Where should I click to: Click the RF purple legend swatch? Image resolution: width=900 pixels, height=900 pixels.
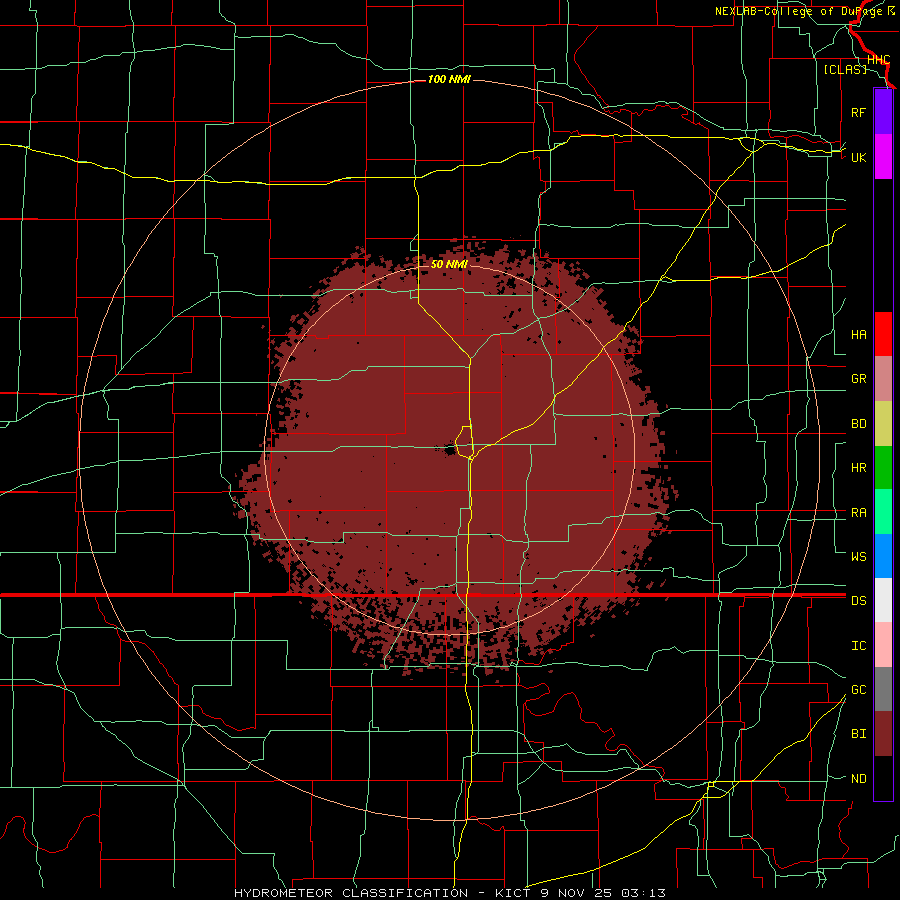click(x=883, y=112)
